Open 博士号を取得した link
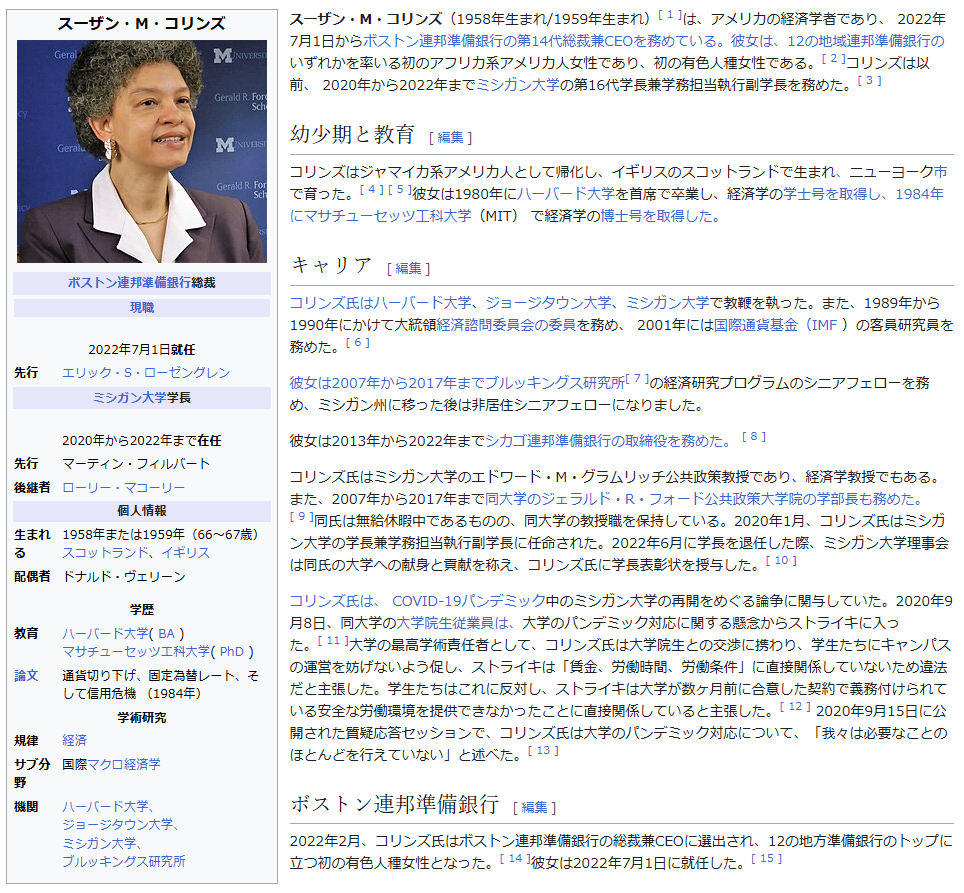The width and height of the screenshot is (964, 893). tap(660, 216)
